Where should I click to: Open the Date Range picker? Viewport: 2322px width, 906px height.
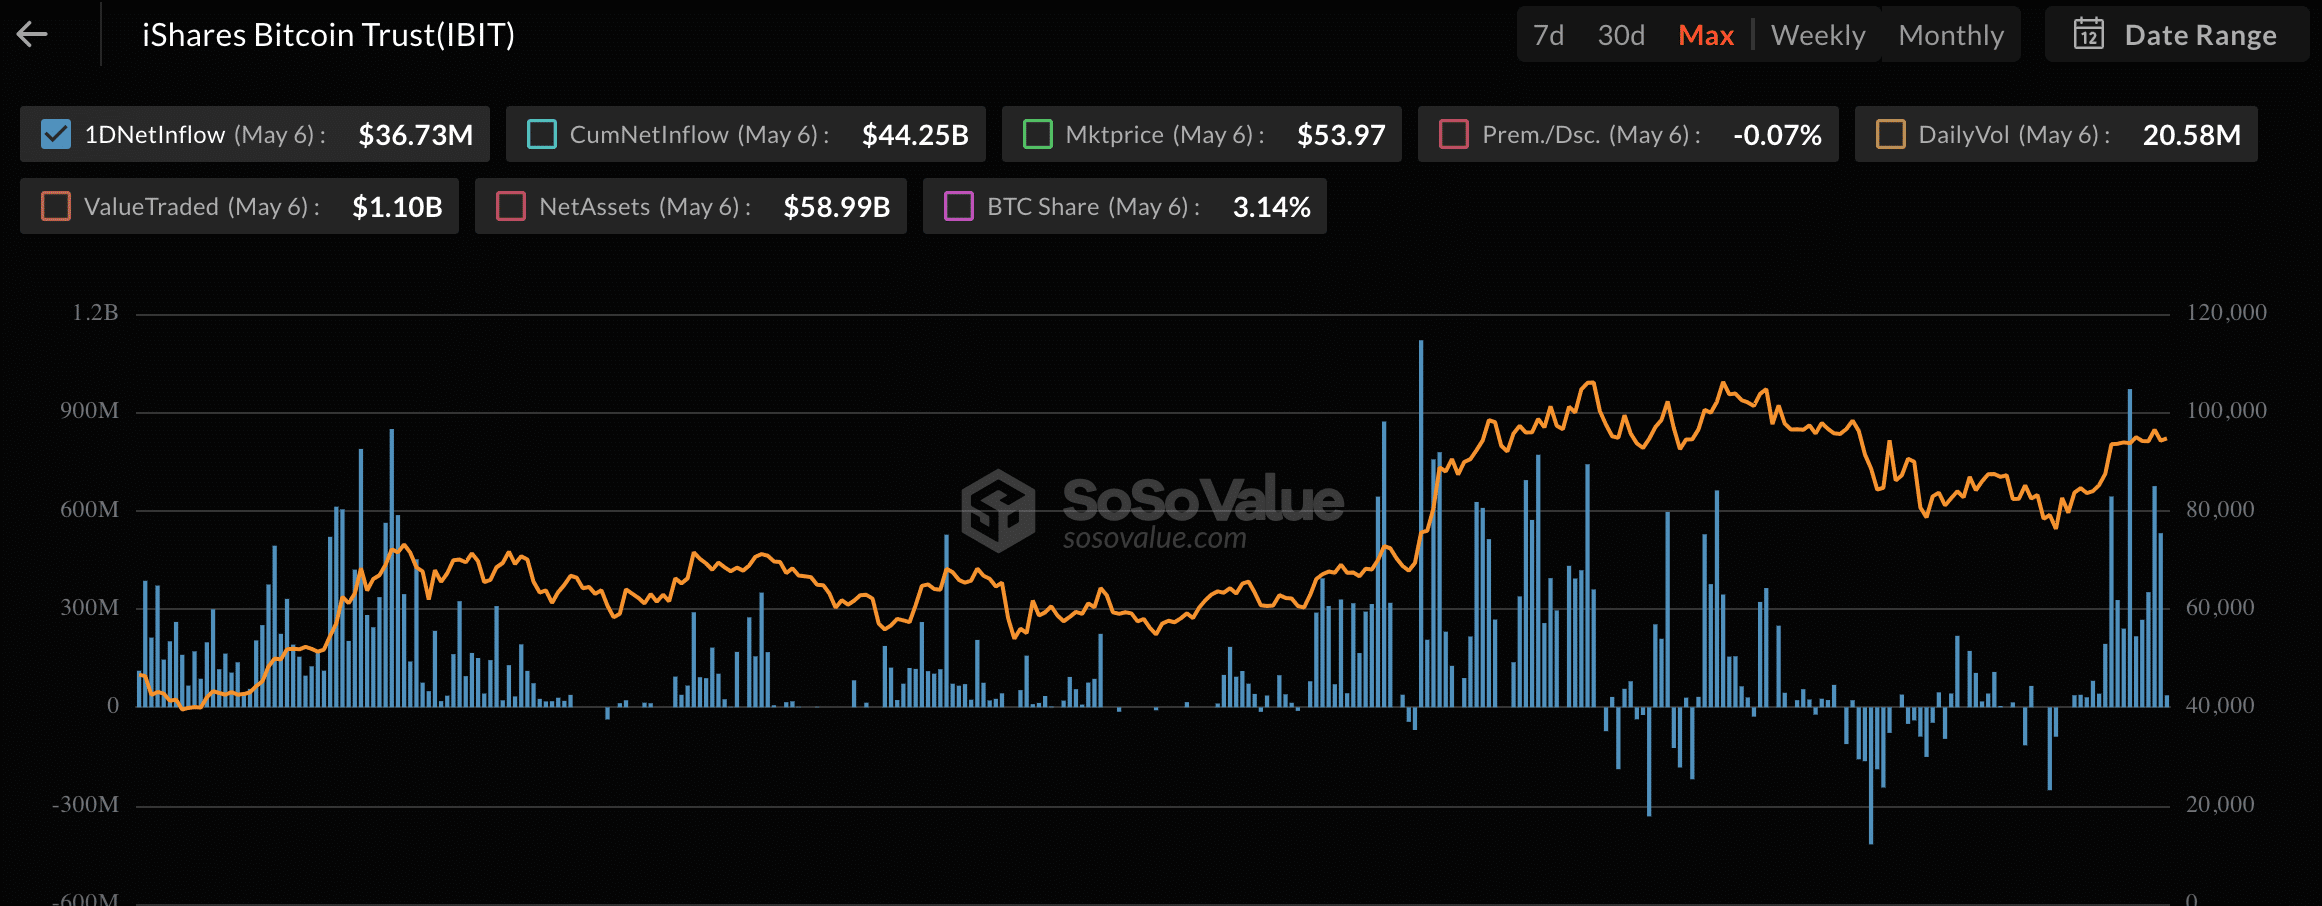coord(2176,35)
